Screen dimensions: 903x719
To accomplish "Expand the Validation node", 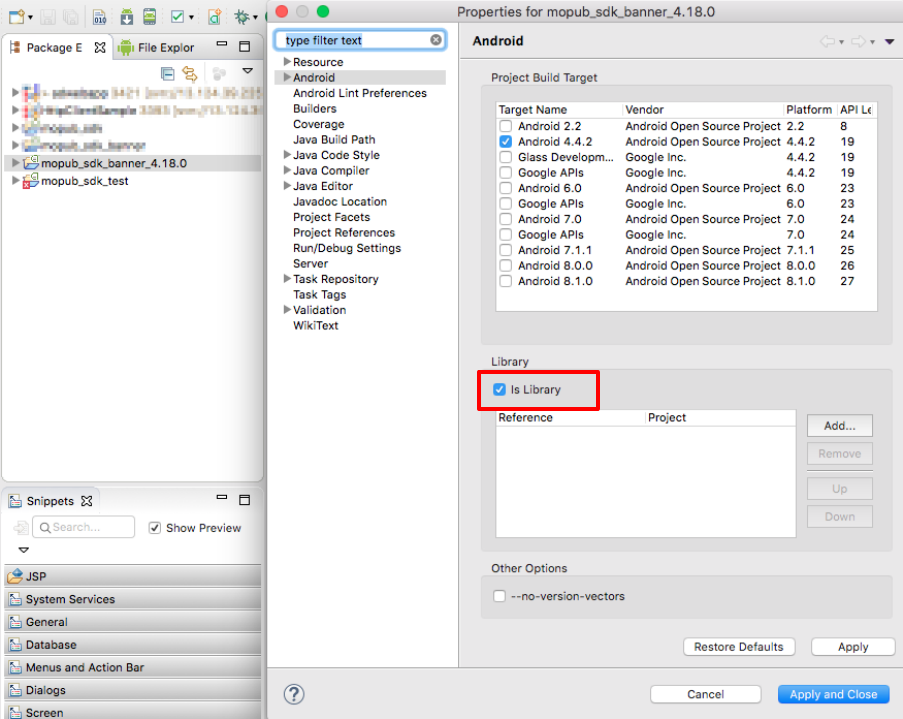I will (287, 309).
